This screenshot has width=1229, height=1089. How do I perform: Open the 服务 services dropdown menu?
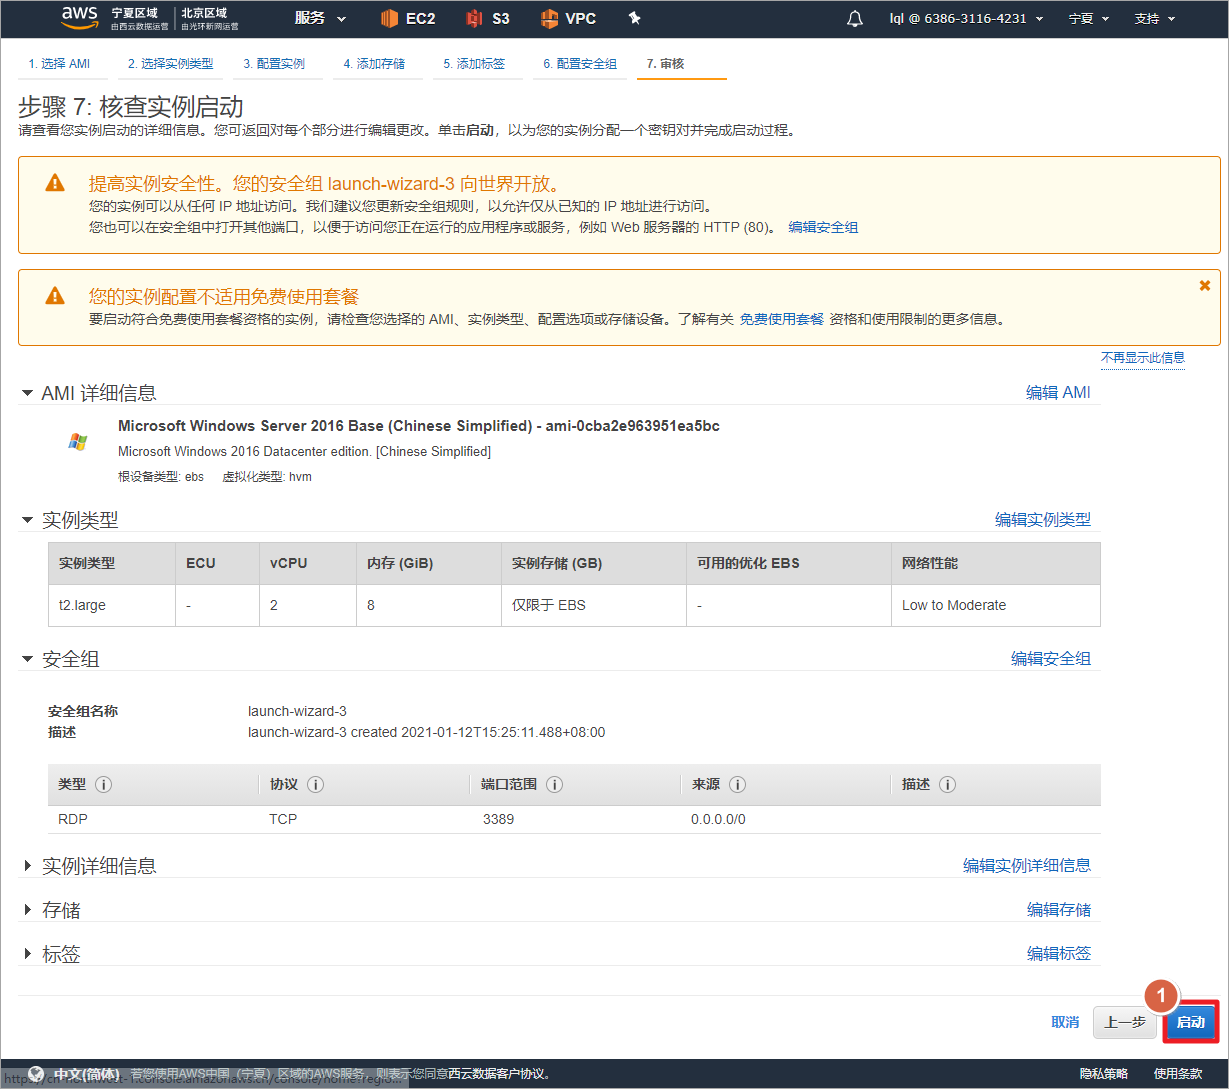pyautogui.click(x=320, y=18)
